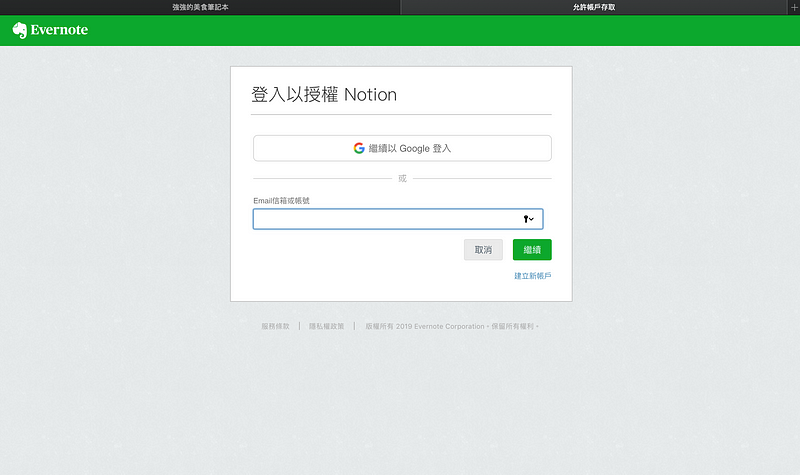Click the Evernote elephant logo
This screenshot has width=800, height=475.
[19, 30]
